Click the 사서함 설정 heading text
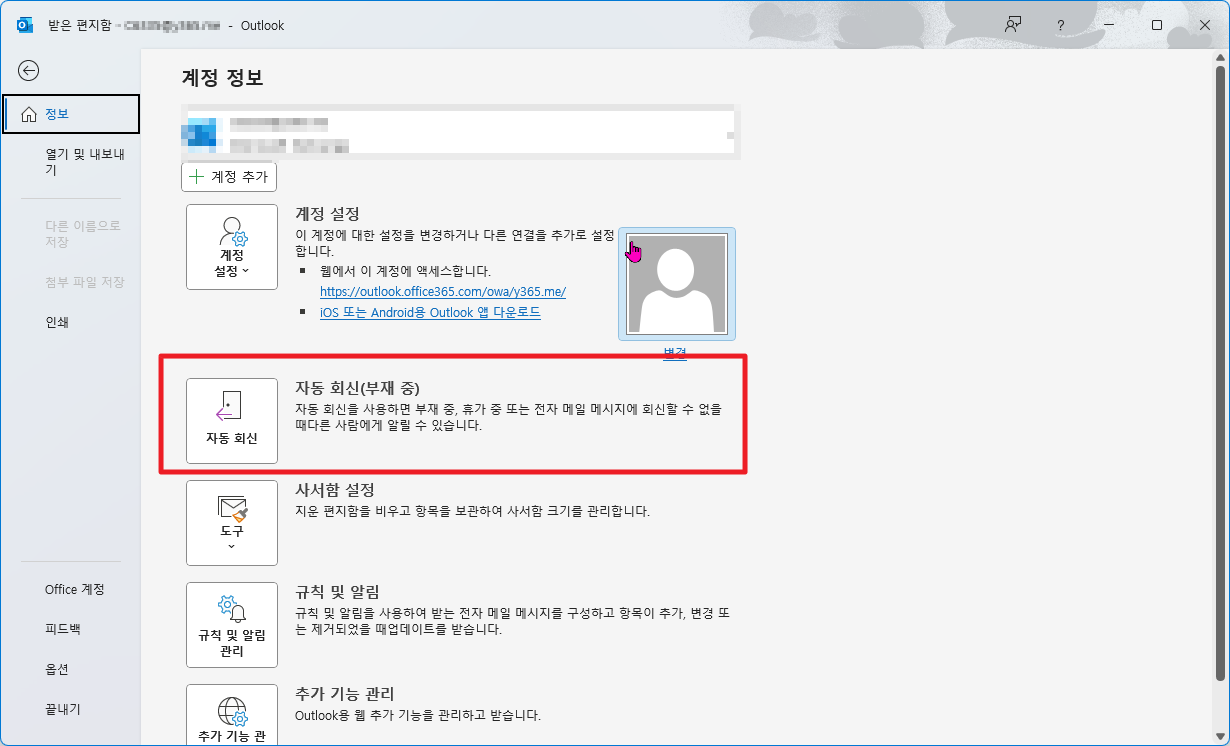 pos(335,490)
